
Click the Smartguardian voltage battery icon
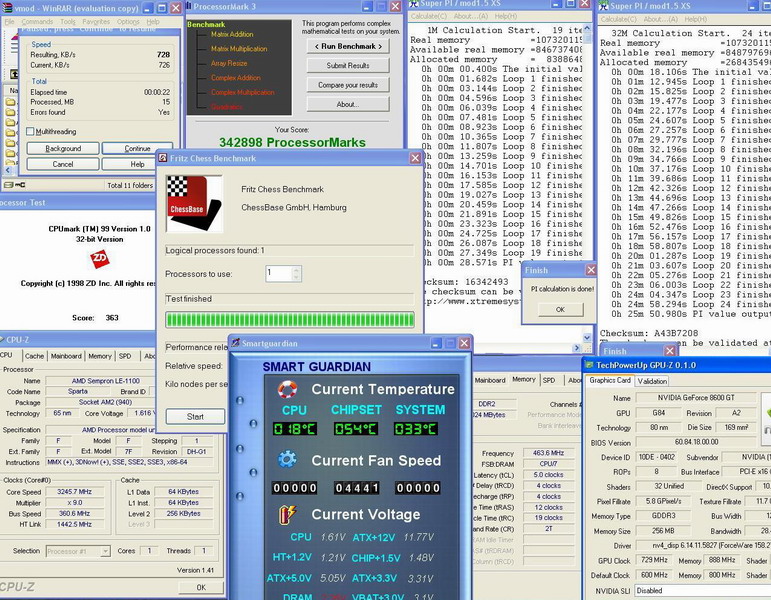click(x=287, y=514)
